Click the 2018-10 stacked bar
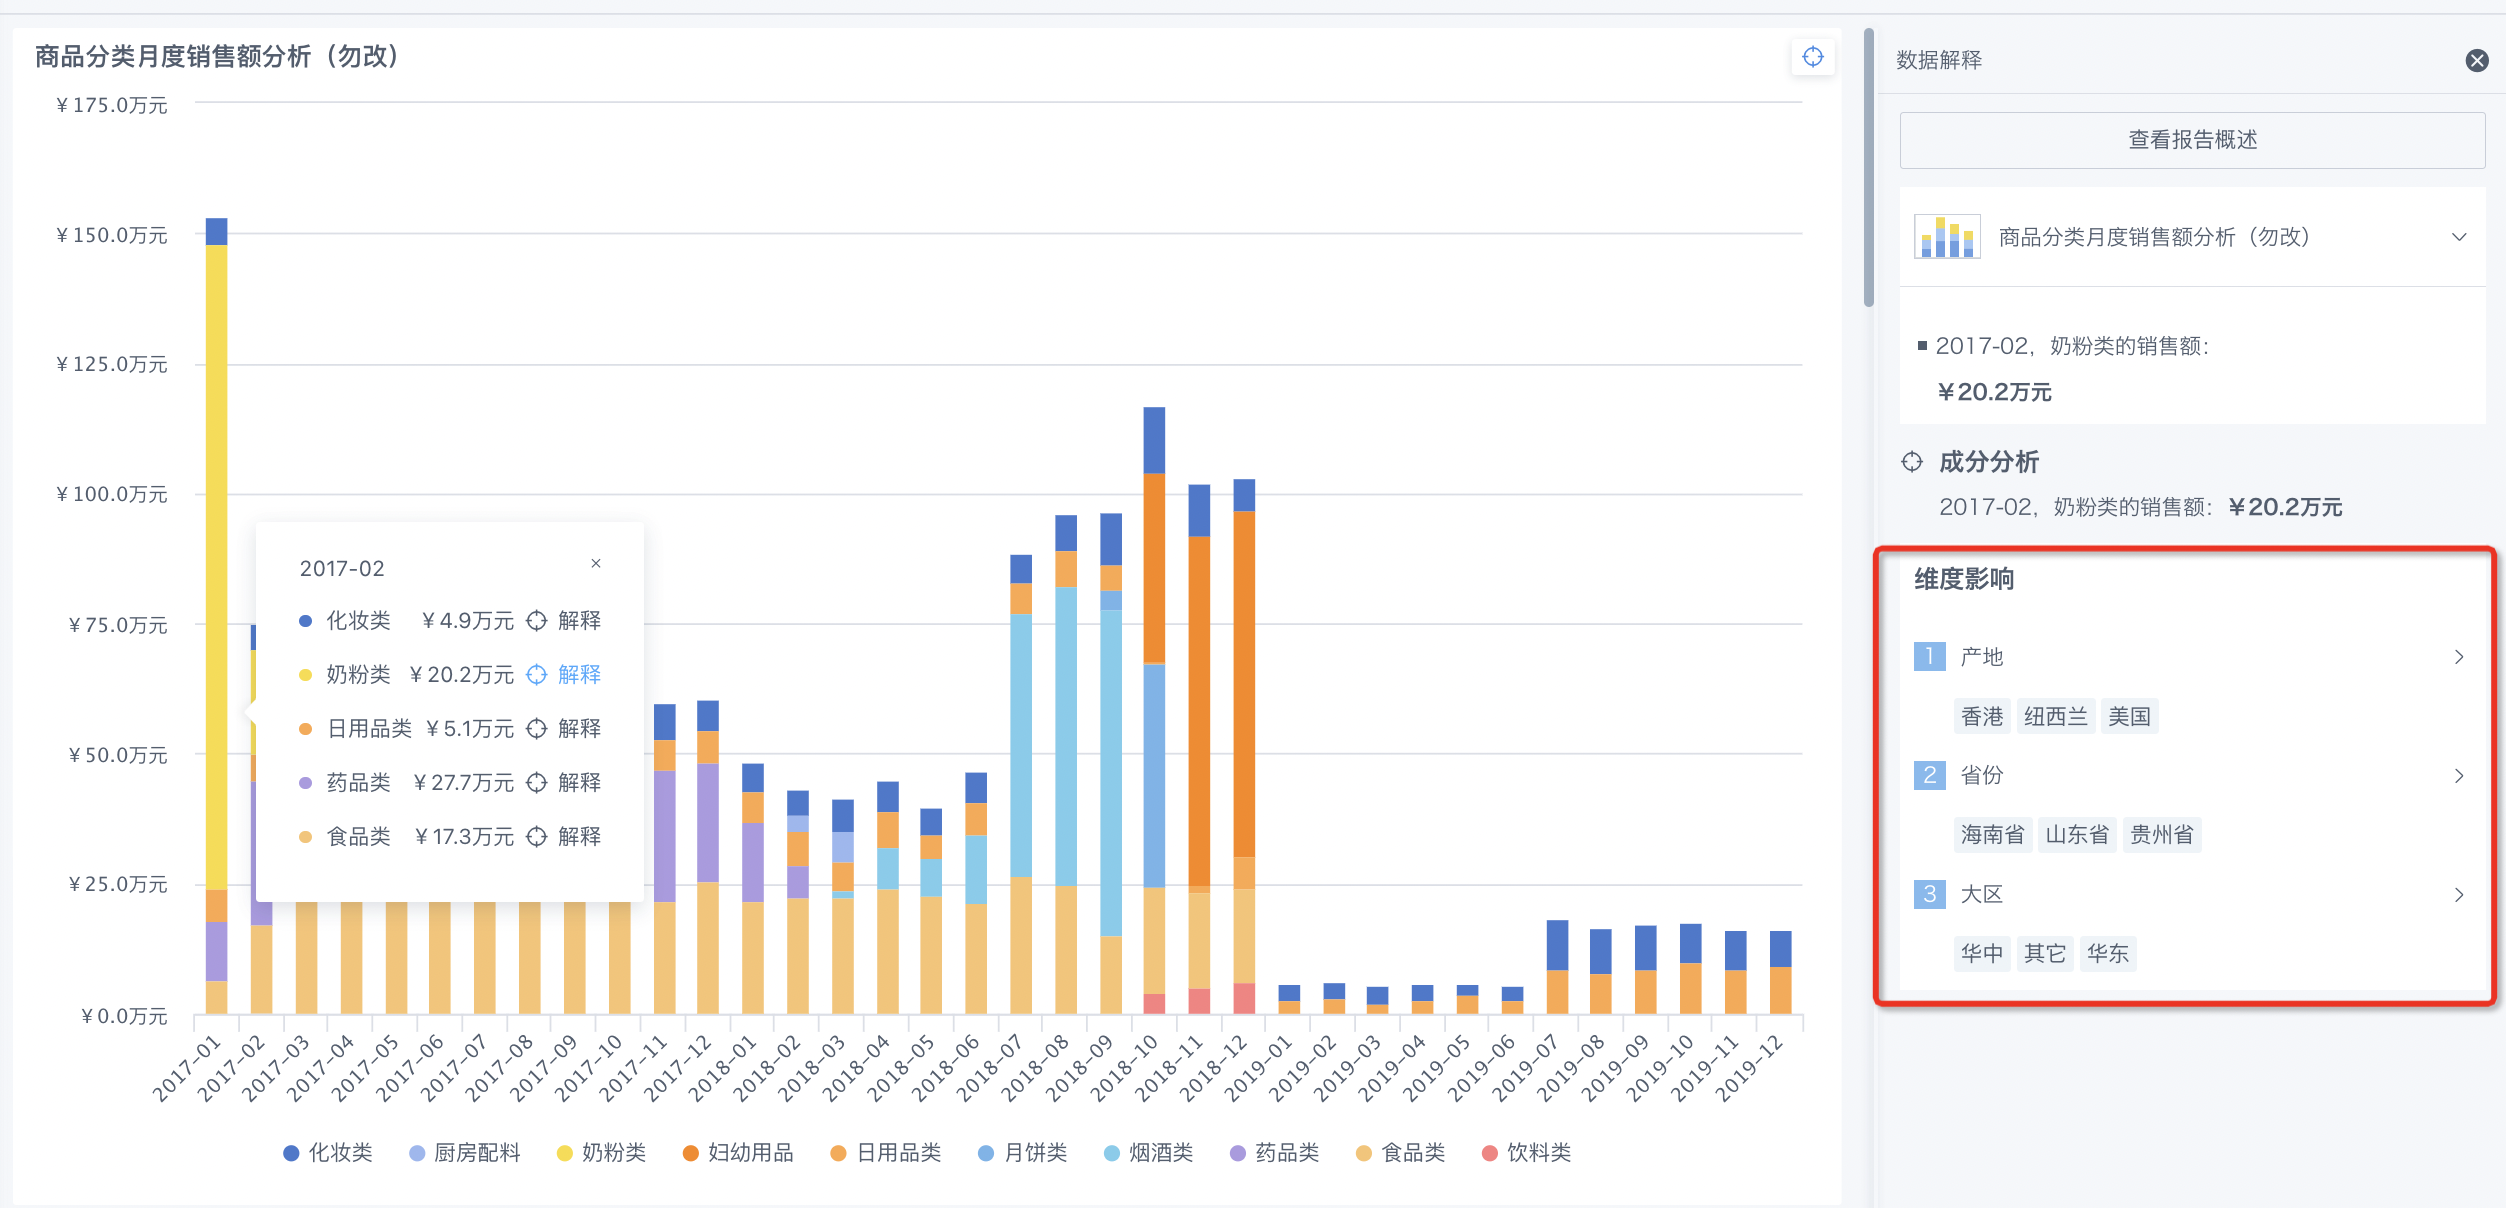The height and width of the screenshot is (1208, 2506). [1154, 710]
